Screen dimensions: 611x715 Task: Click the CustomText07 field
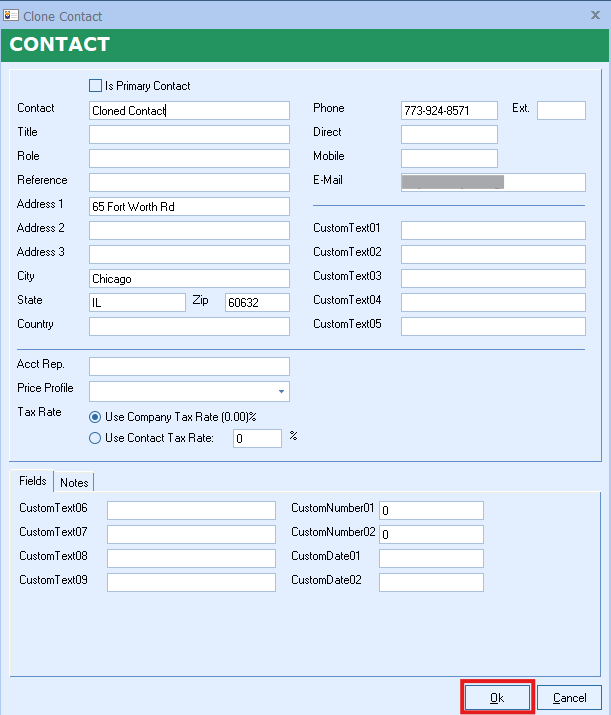[x=192, y=534]
